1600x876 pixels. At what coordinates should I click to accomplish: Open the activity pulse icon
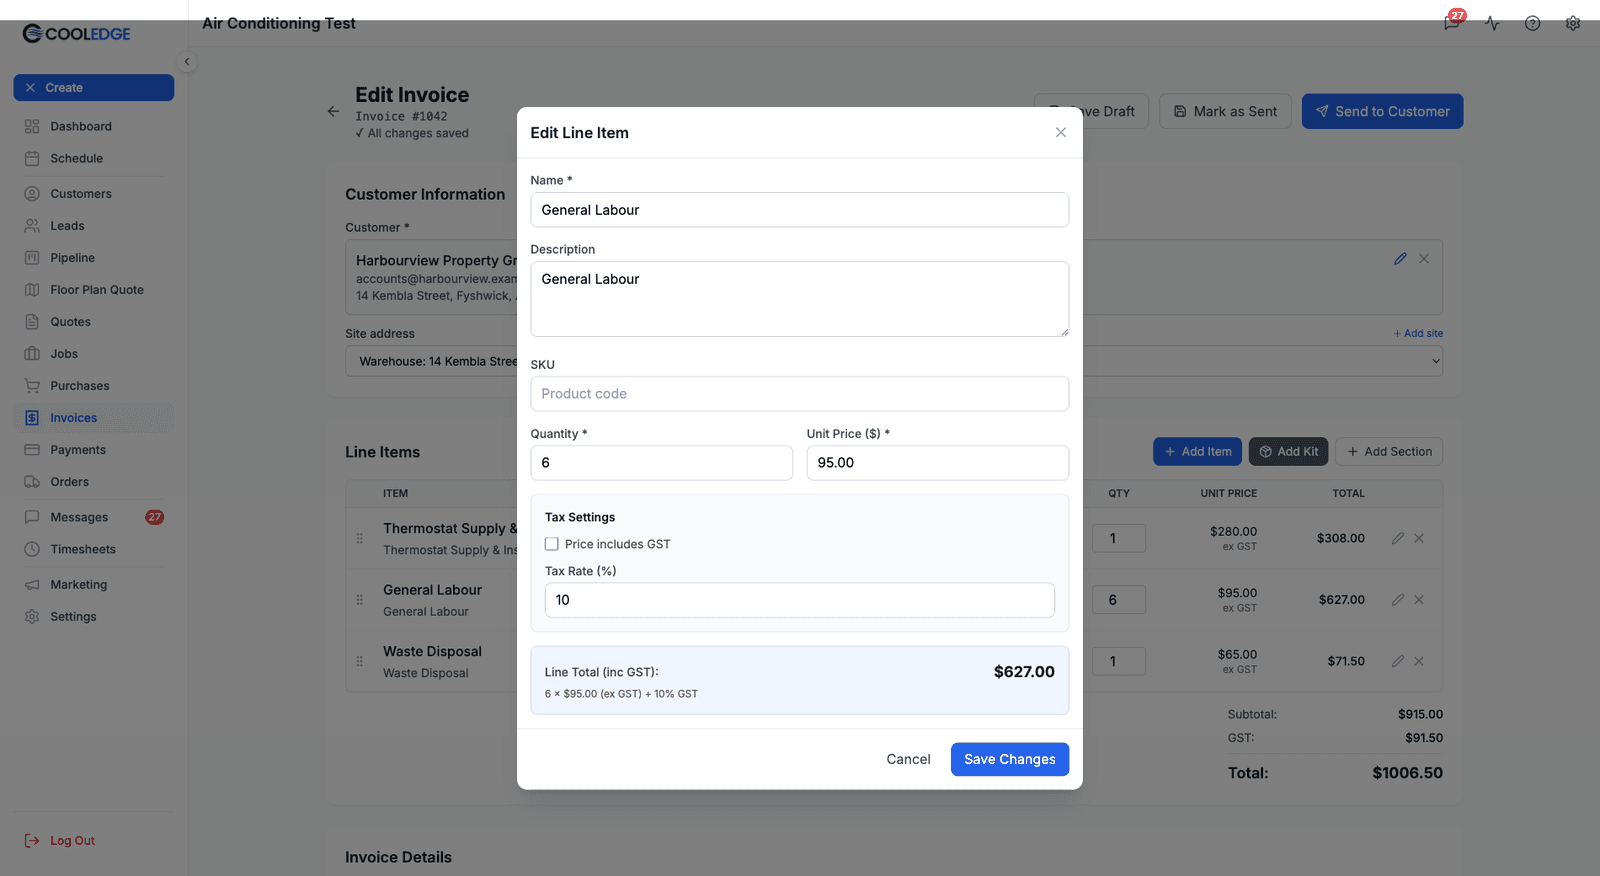pos(1492,23)
